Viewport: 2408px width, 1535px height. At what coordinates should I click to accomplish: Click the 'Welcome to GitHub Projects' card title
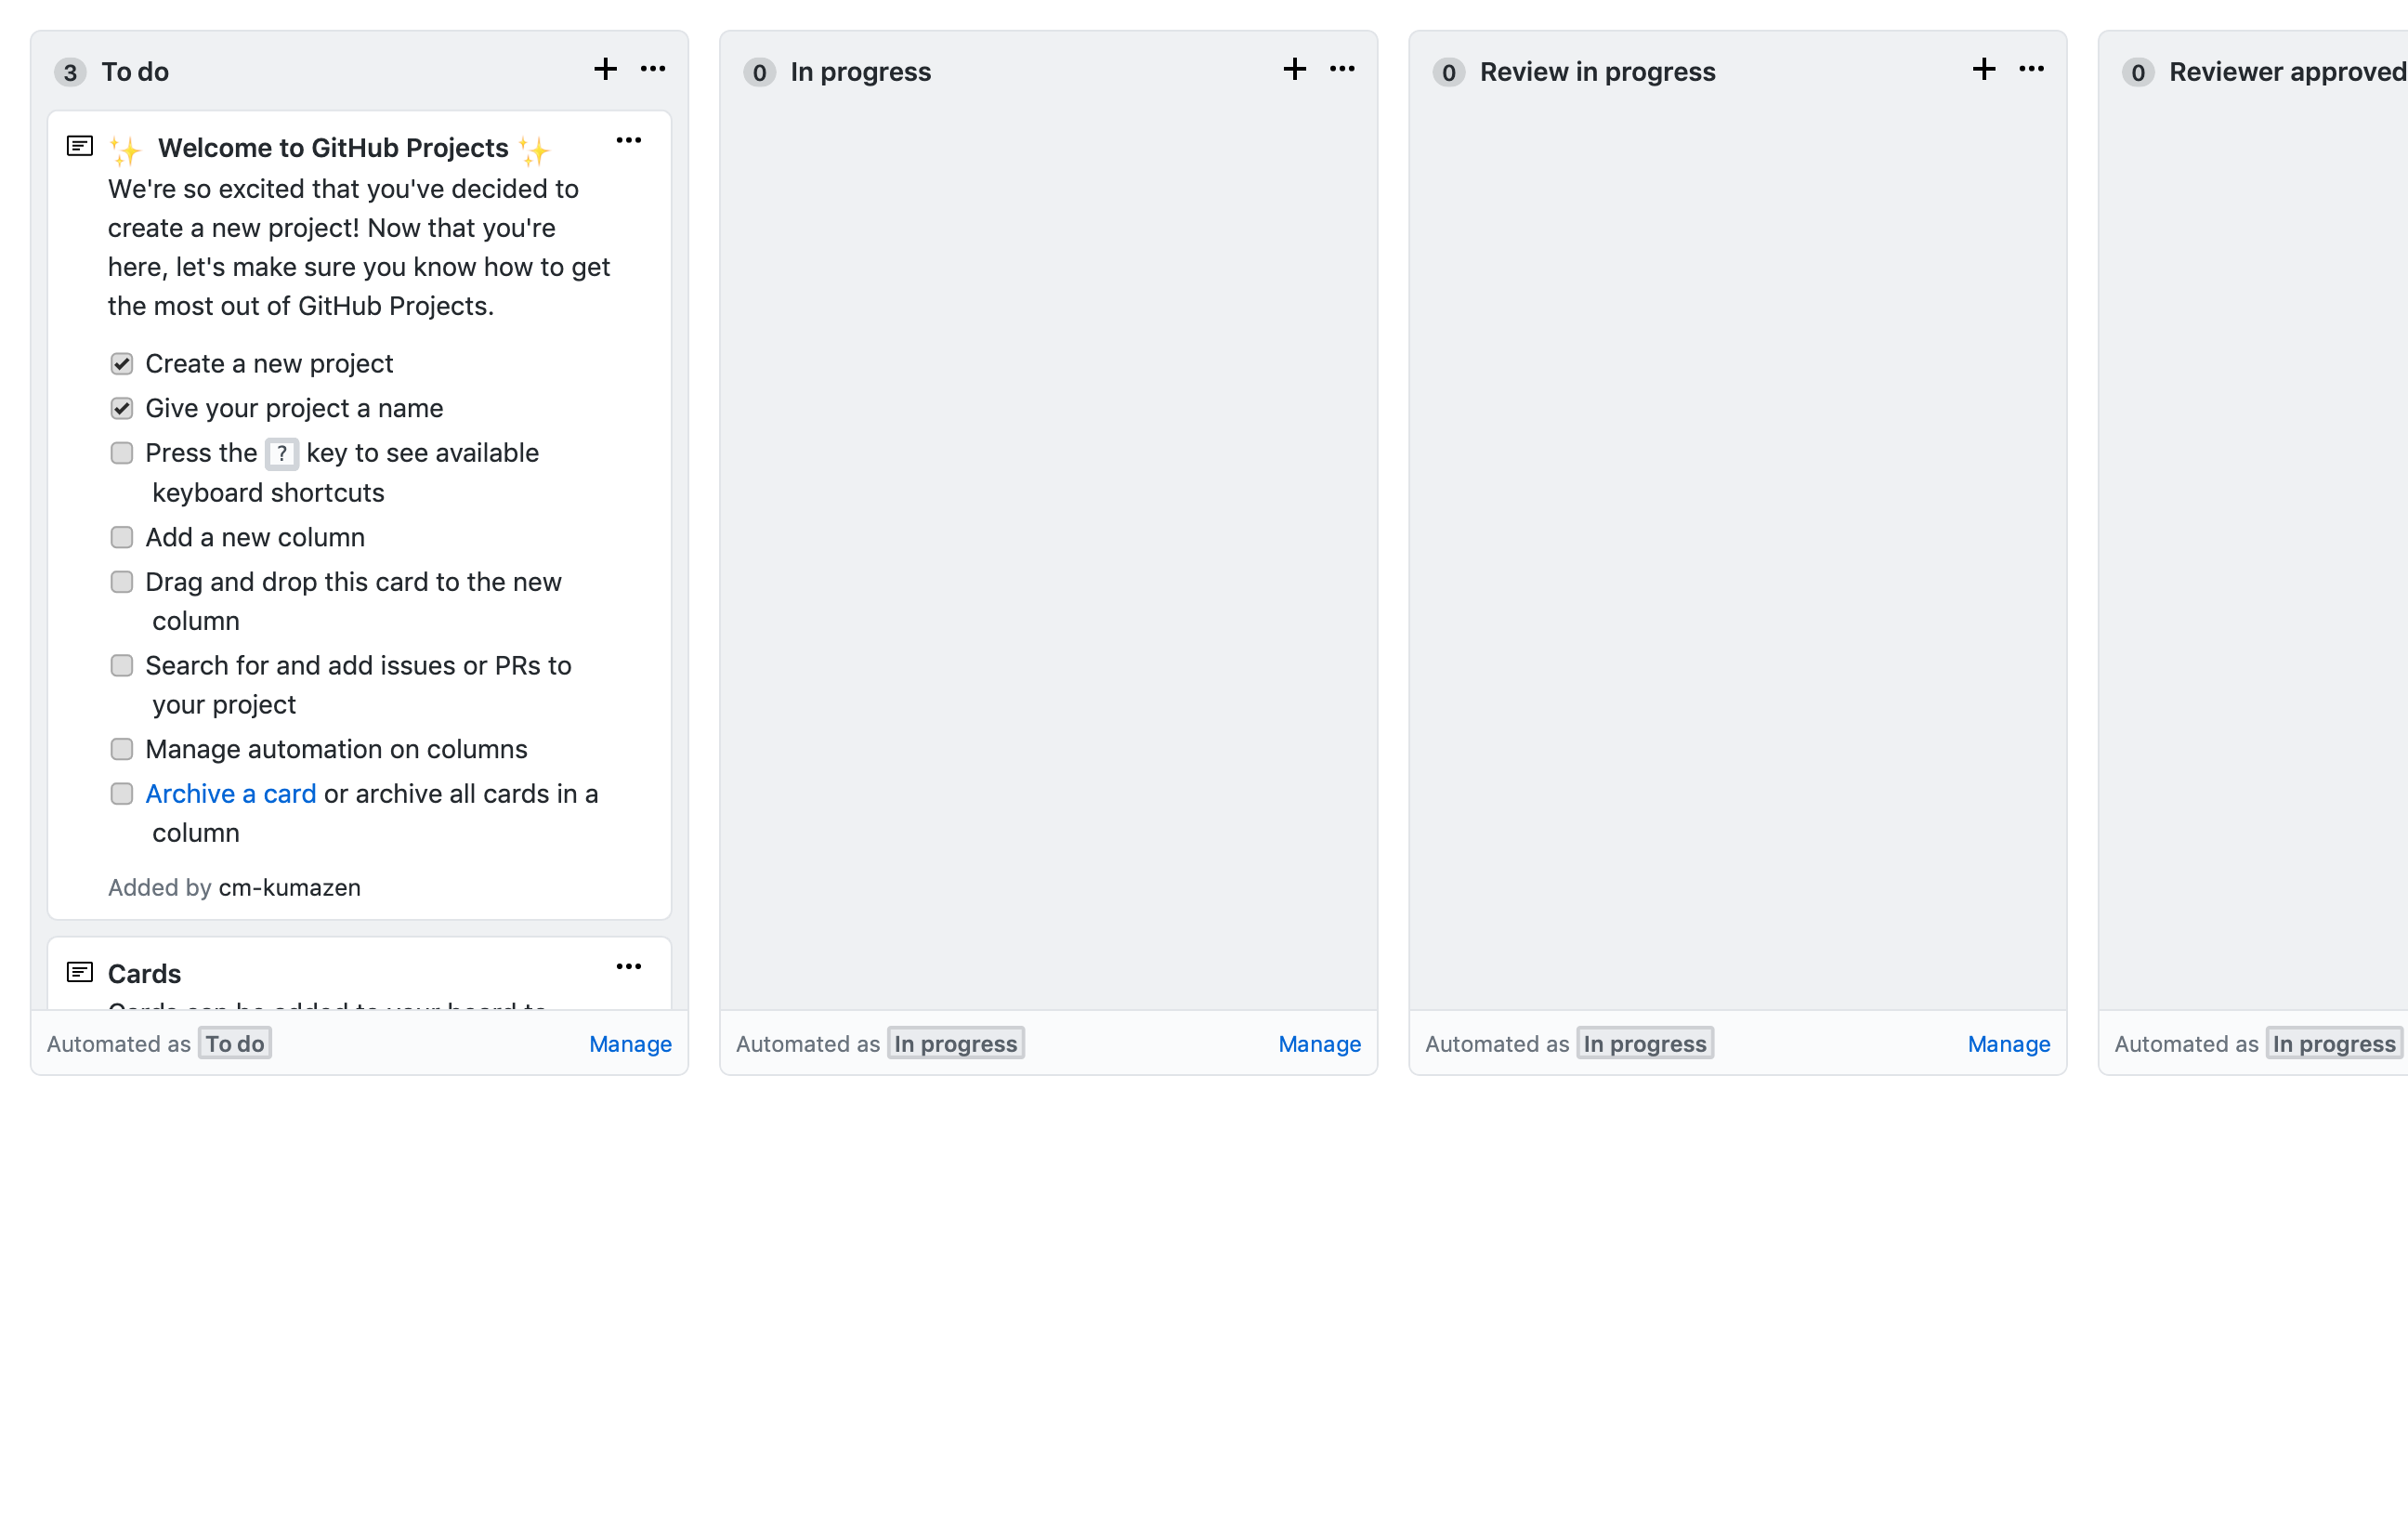coord(333,148)
